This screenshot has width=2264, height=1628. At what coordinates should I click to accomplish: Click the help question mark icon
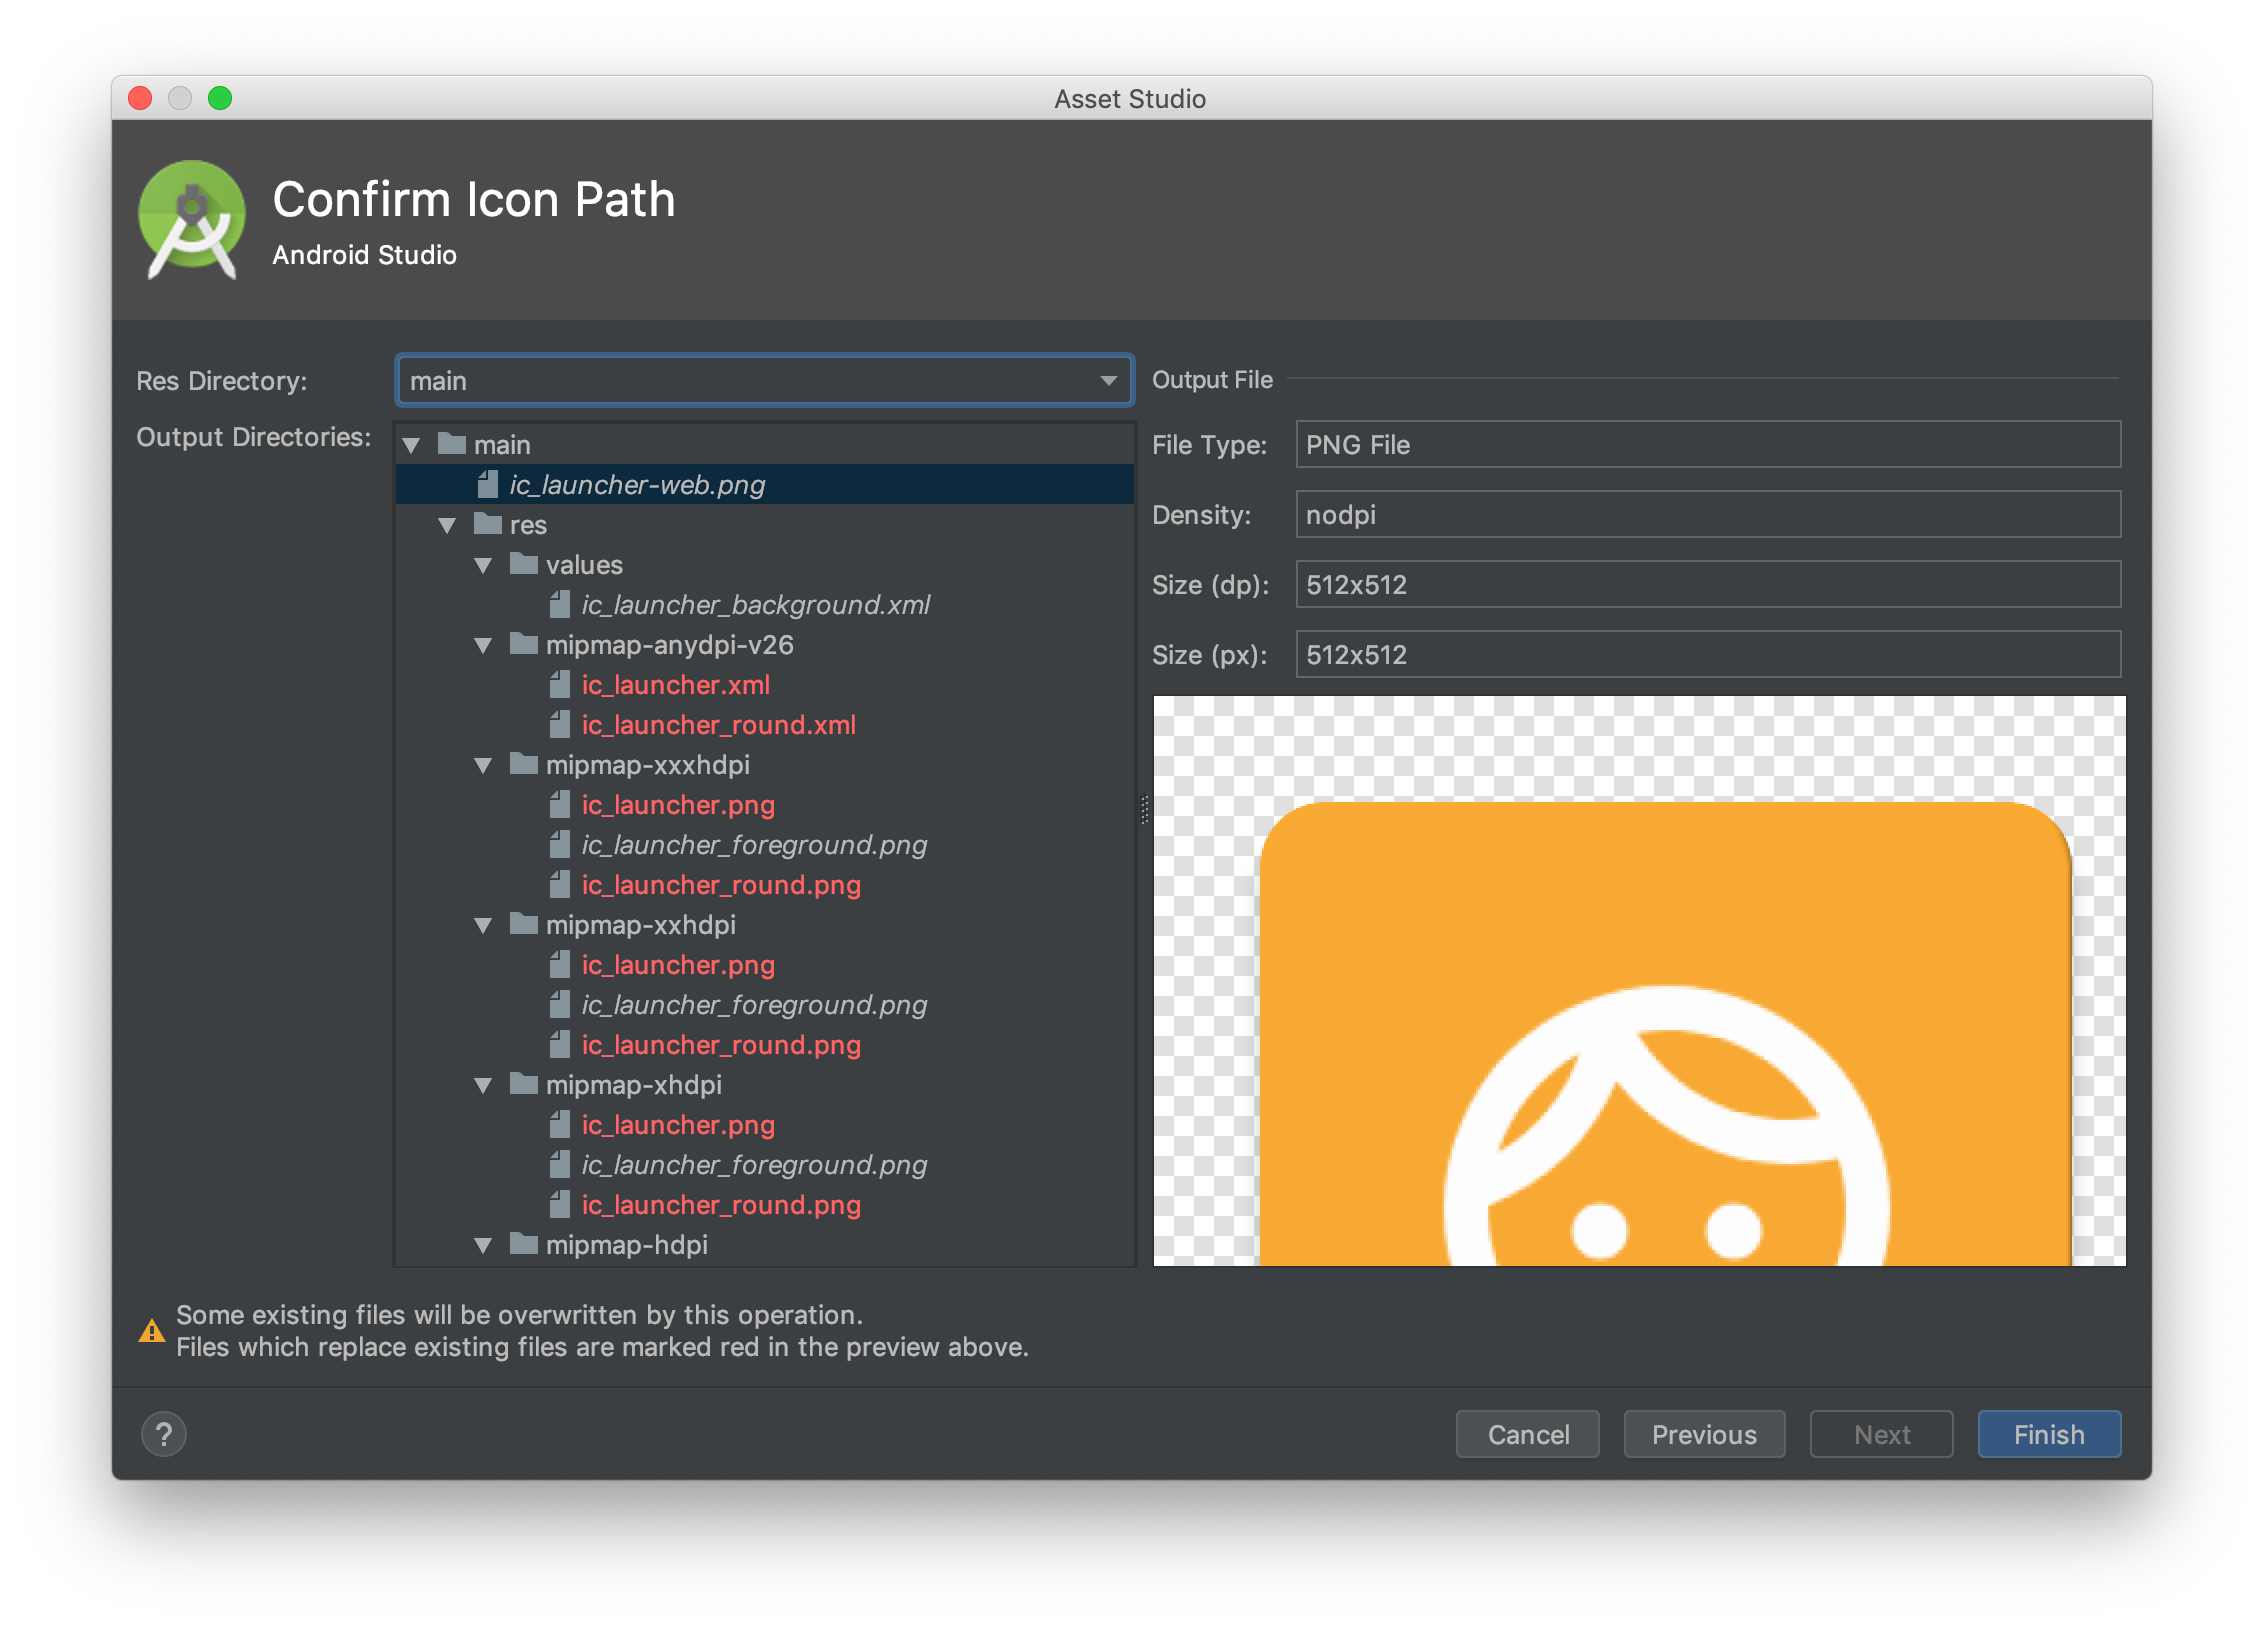pyautogui.click(x=164, y=1434)
